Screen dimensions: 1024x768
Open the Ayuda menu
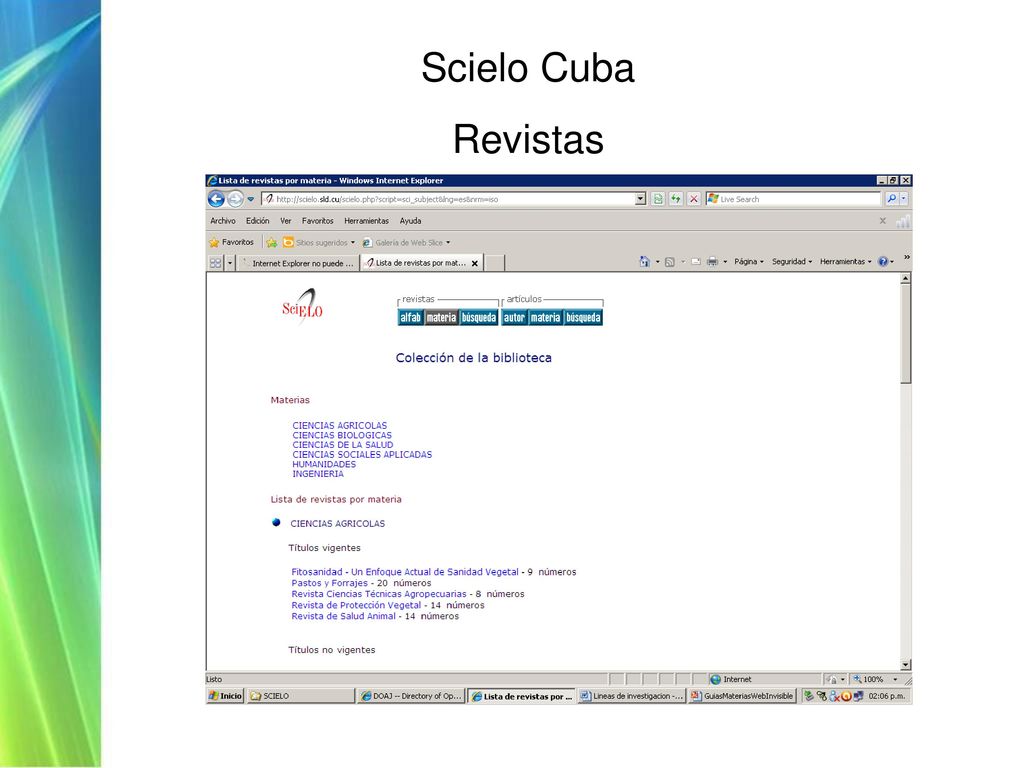(x=410, y=221)
